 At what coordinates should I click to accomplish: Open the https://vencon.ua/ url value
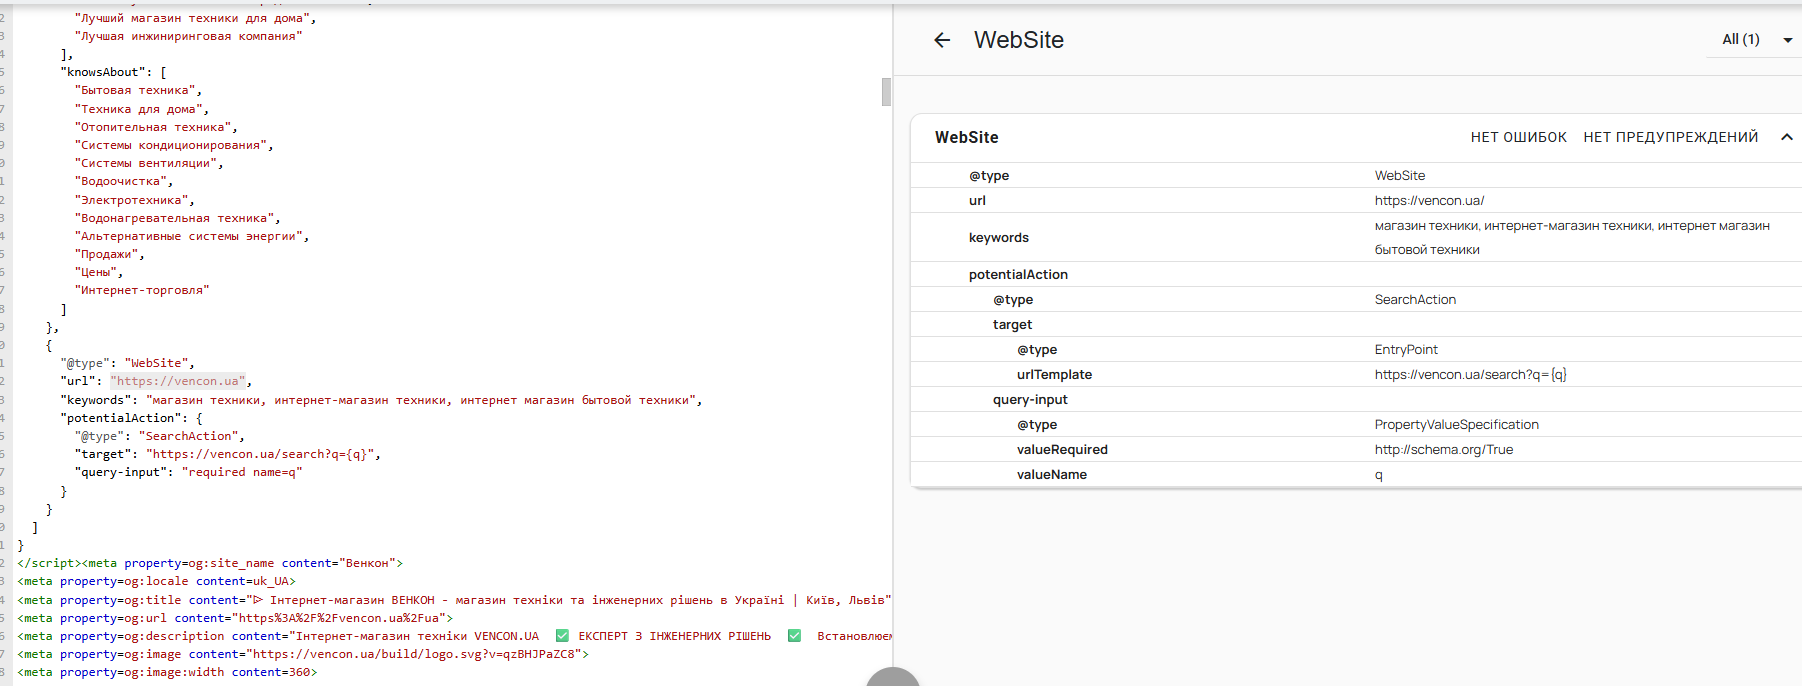1429,200
